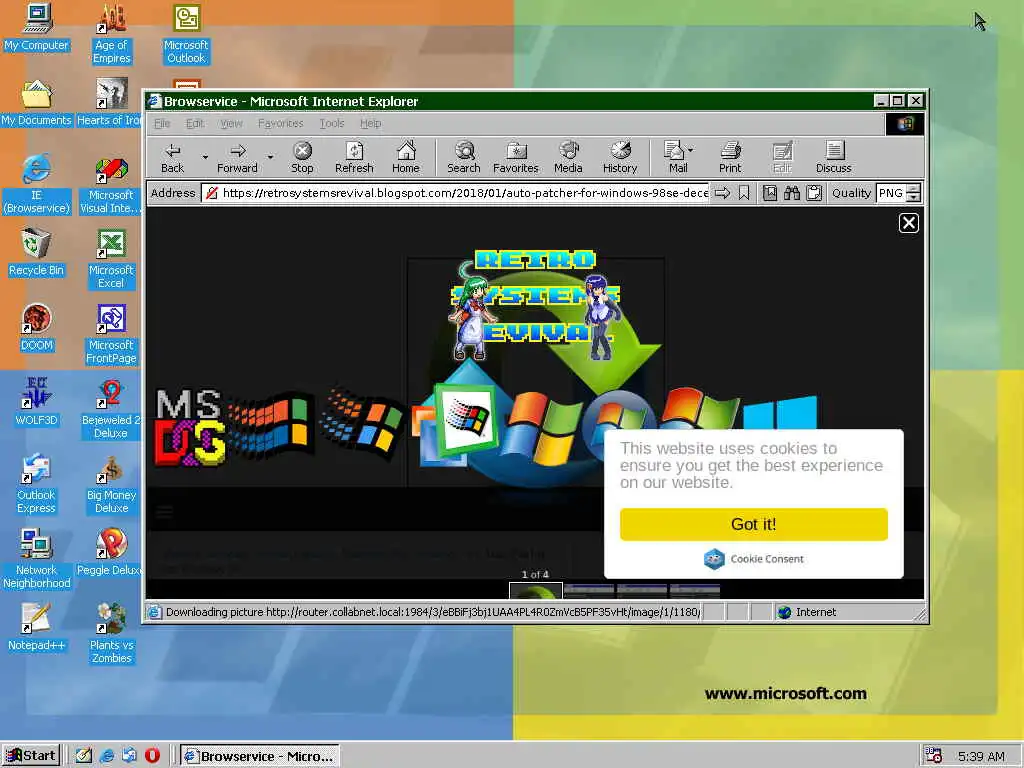Open the Back history dropdown arrow
The height and width of the screenshot is (768, 1024).
(x=205, y=157)
